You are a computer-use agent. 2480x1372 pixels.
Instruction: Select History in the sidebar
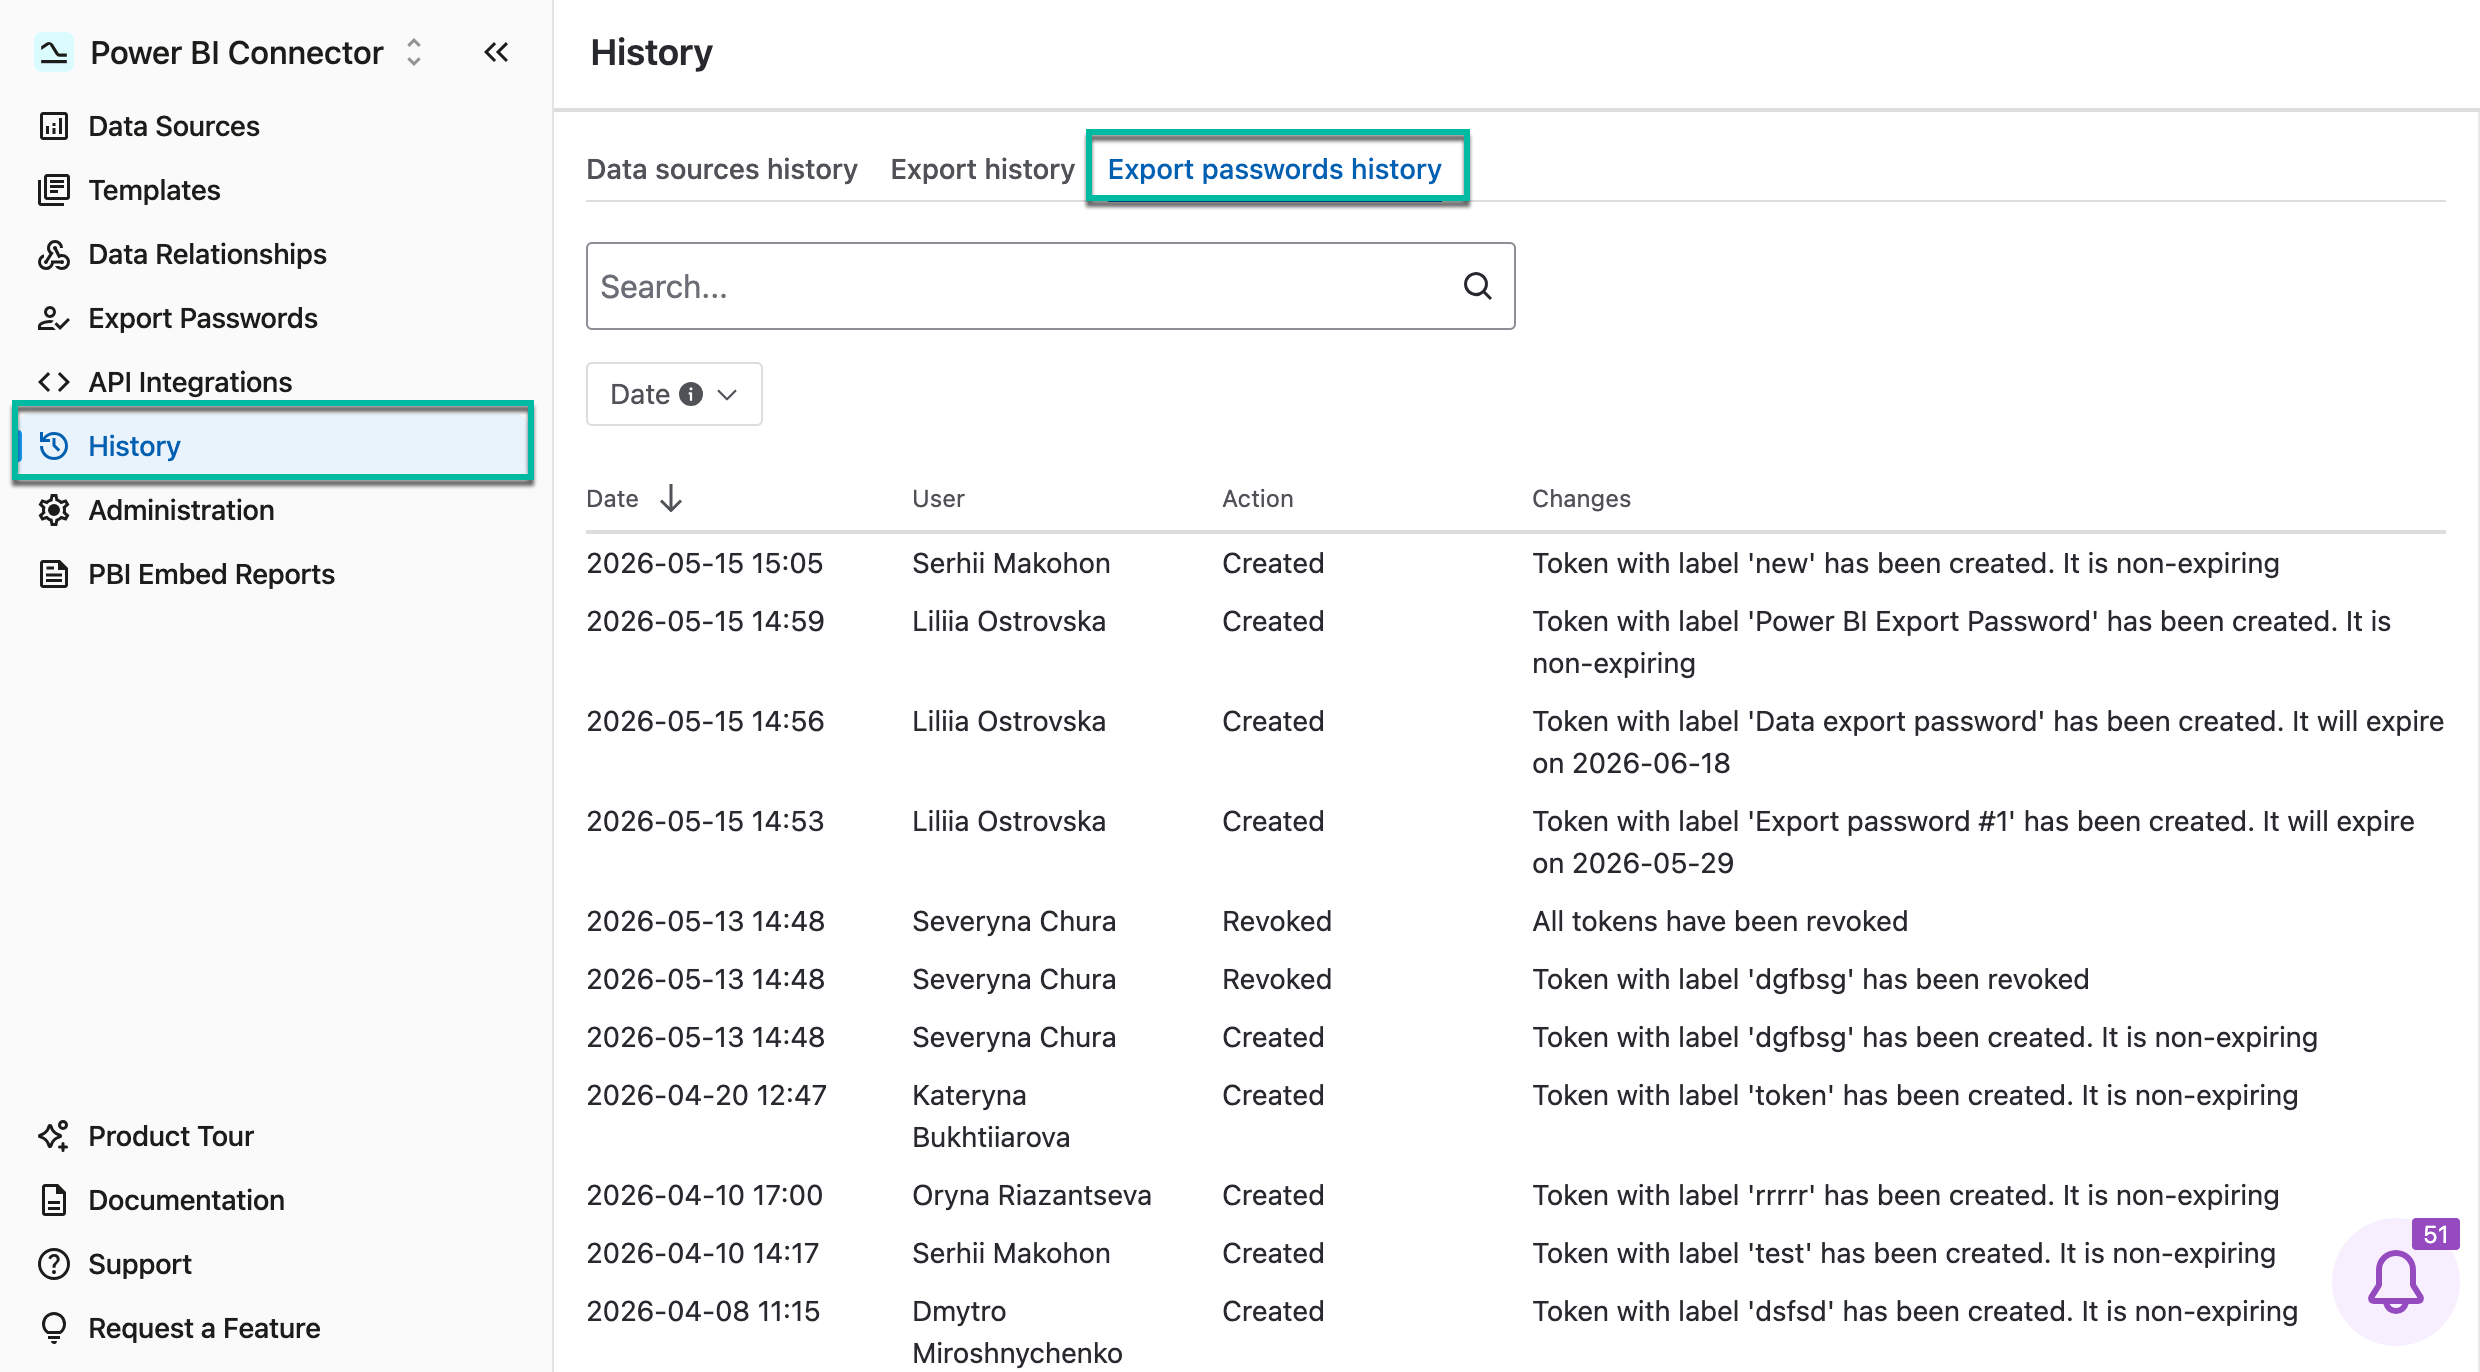point(273,446)
